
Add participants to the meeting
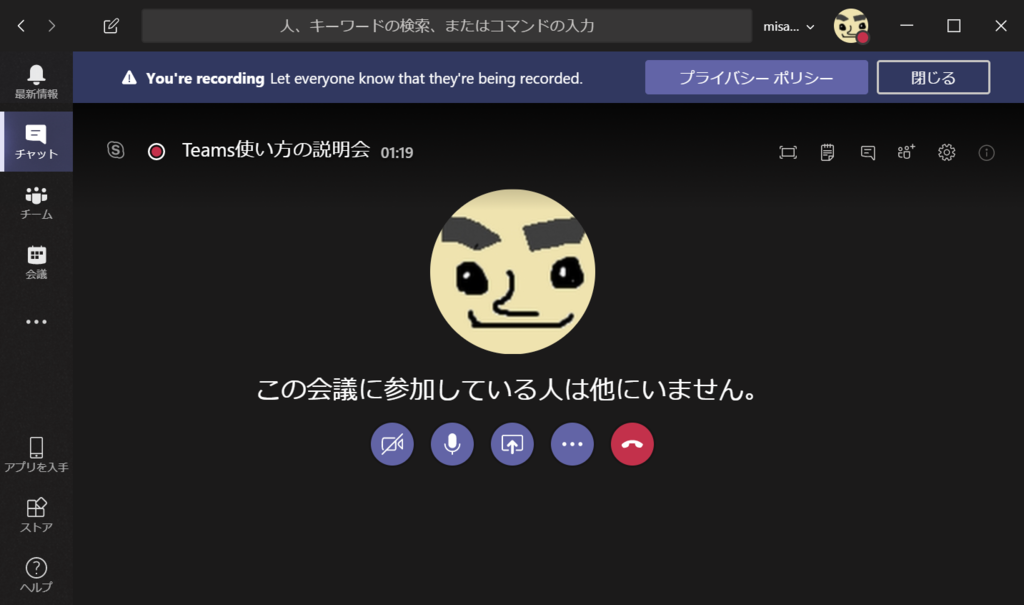coord(905,152)
